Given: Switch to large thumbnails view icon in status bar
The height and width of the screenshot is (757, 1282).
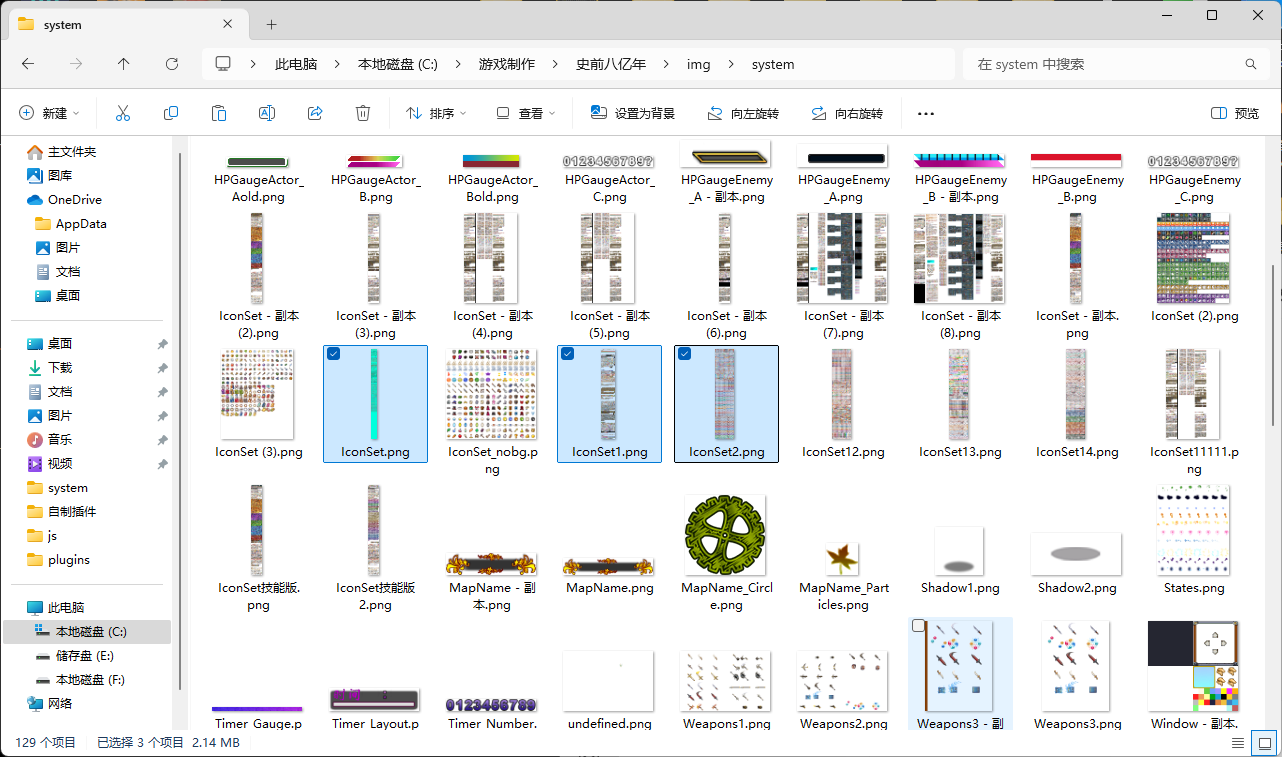Looking at the screenshot, I should (x=1265, y=743).
